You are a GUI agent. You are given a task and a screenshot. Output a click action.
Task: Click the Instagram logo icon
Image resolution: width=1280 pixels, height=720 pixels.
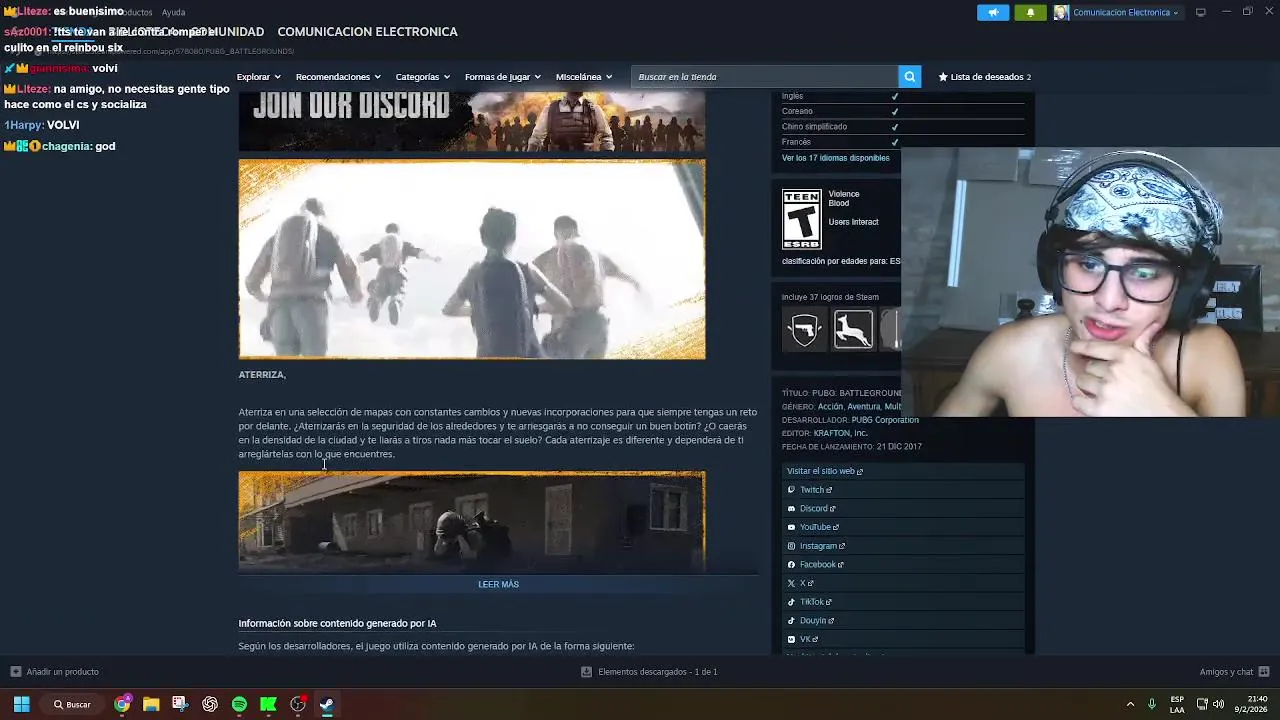click(791, 546)
